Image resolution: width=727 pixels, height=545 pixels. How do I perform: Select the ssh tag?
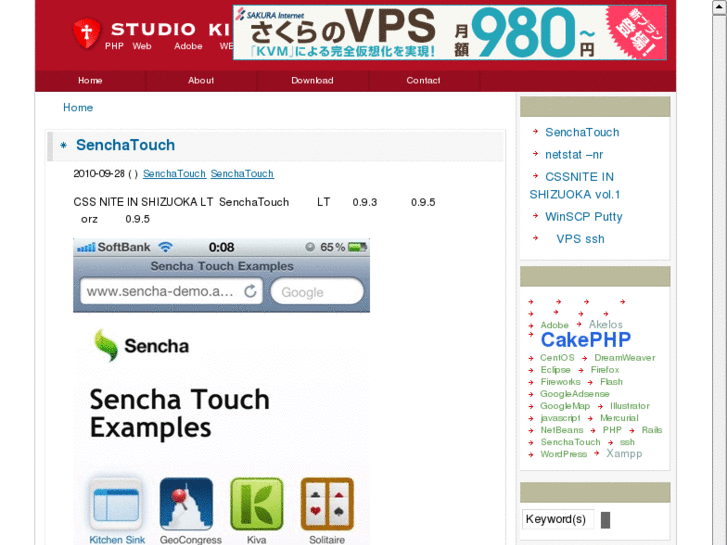point(627,442)
